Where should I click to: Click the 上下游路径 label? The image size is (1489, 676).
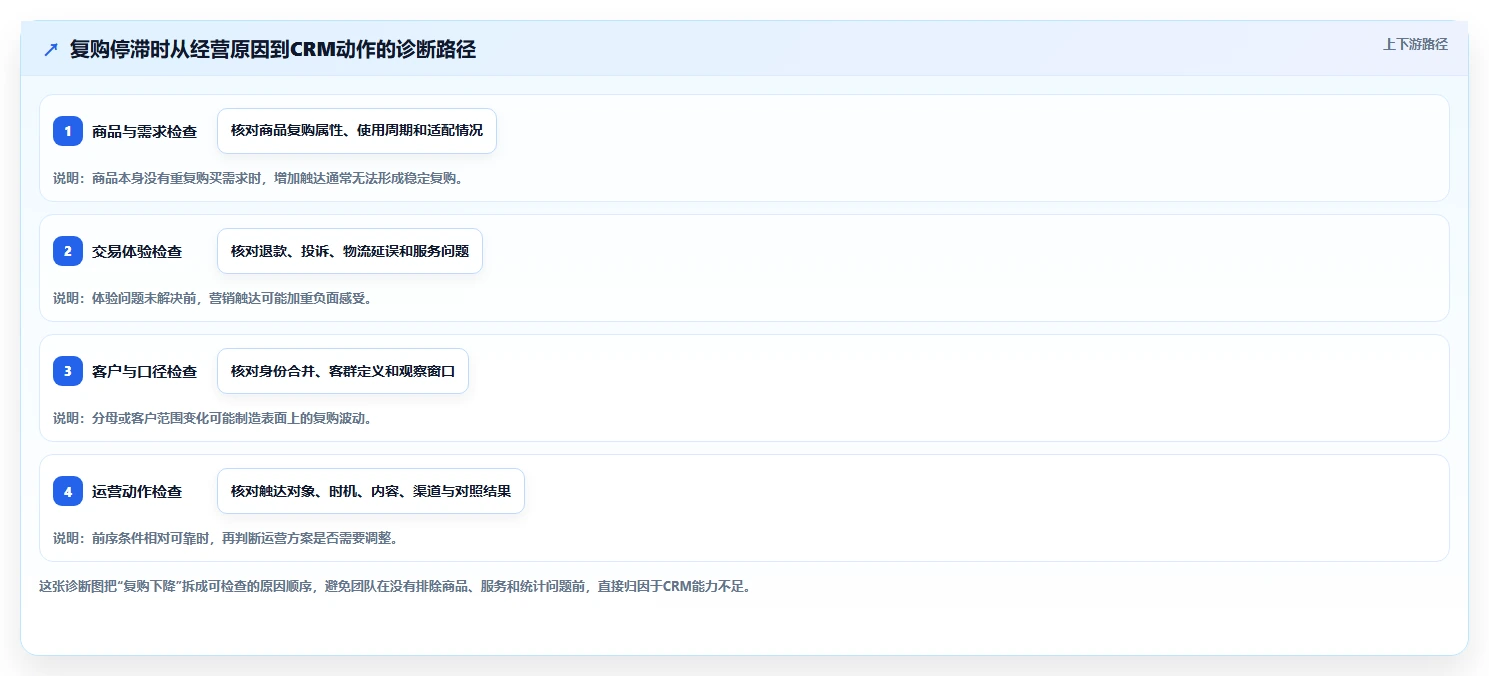pyautogui.click(x=1415, y=44)
